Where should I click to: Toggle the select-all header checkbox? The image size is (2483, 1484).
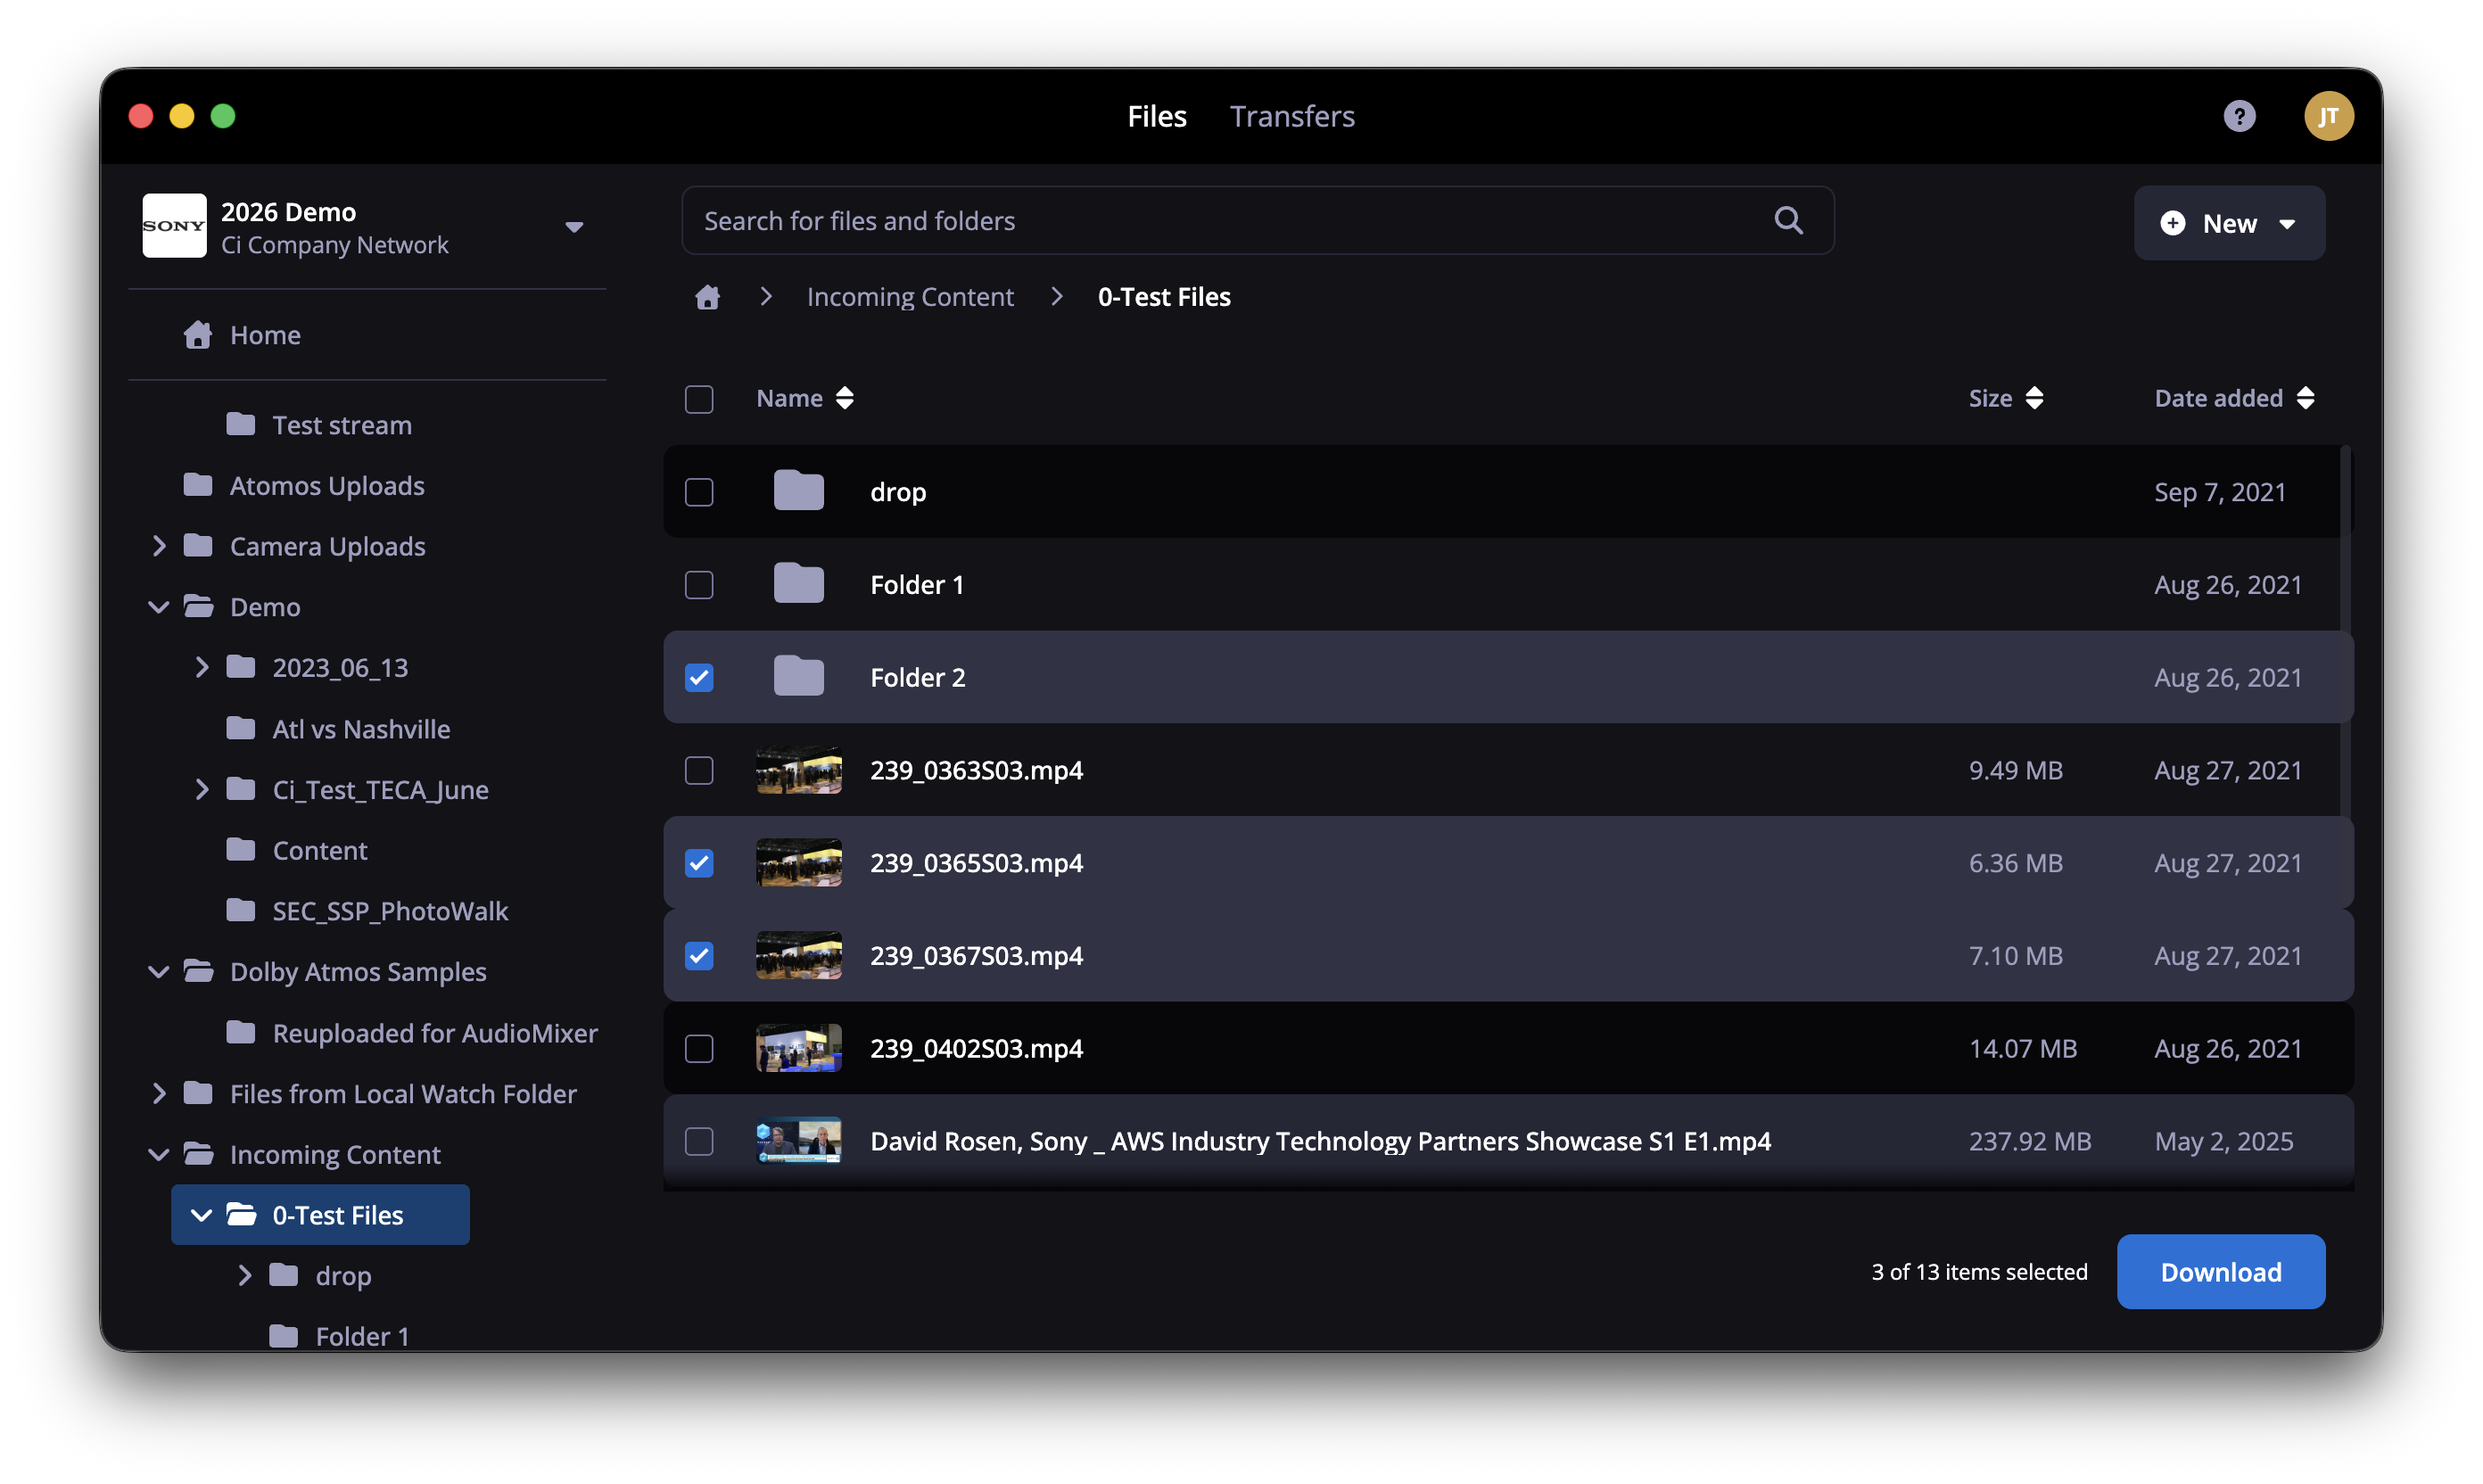pos(699,399)
